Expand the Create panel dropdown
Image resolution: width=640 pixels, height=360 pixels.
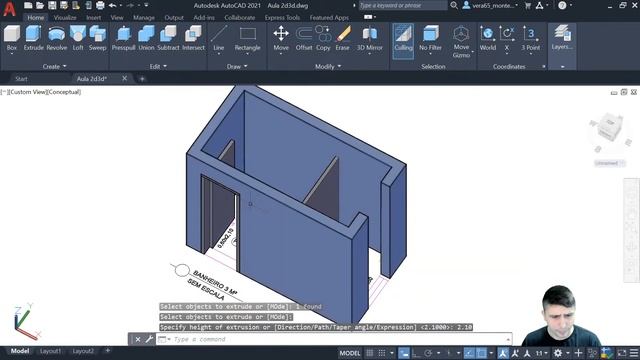(x=54, y=66)
